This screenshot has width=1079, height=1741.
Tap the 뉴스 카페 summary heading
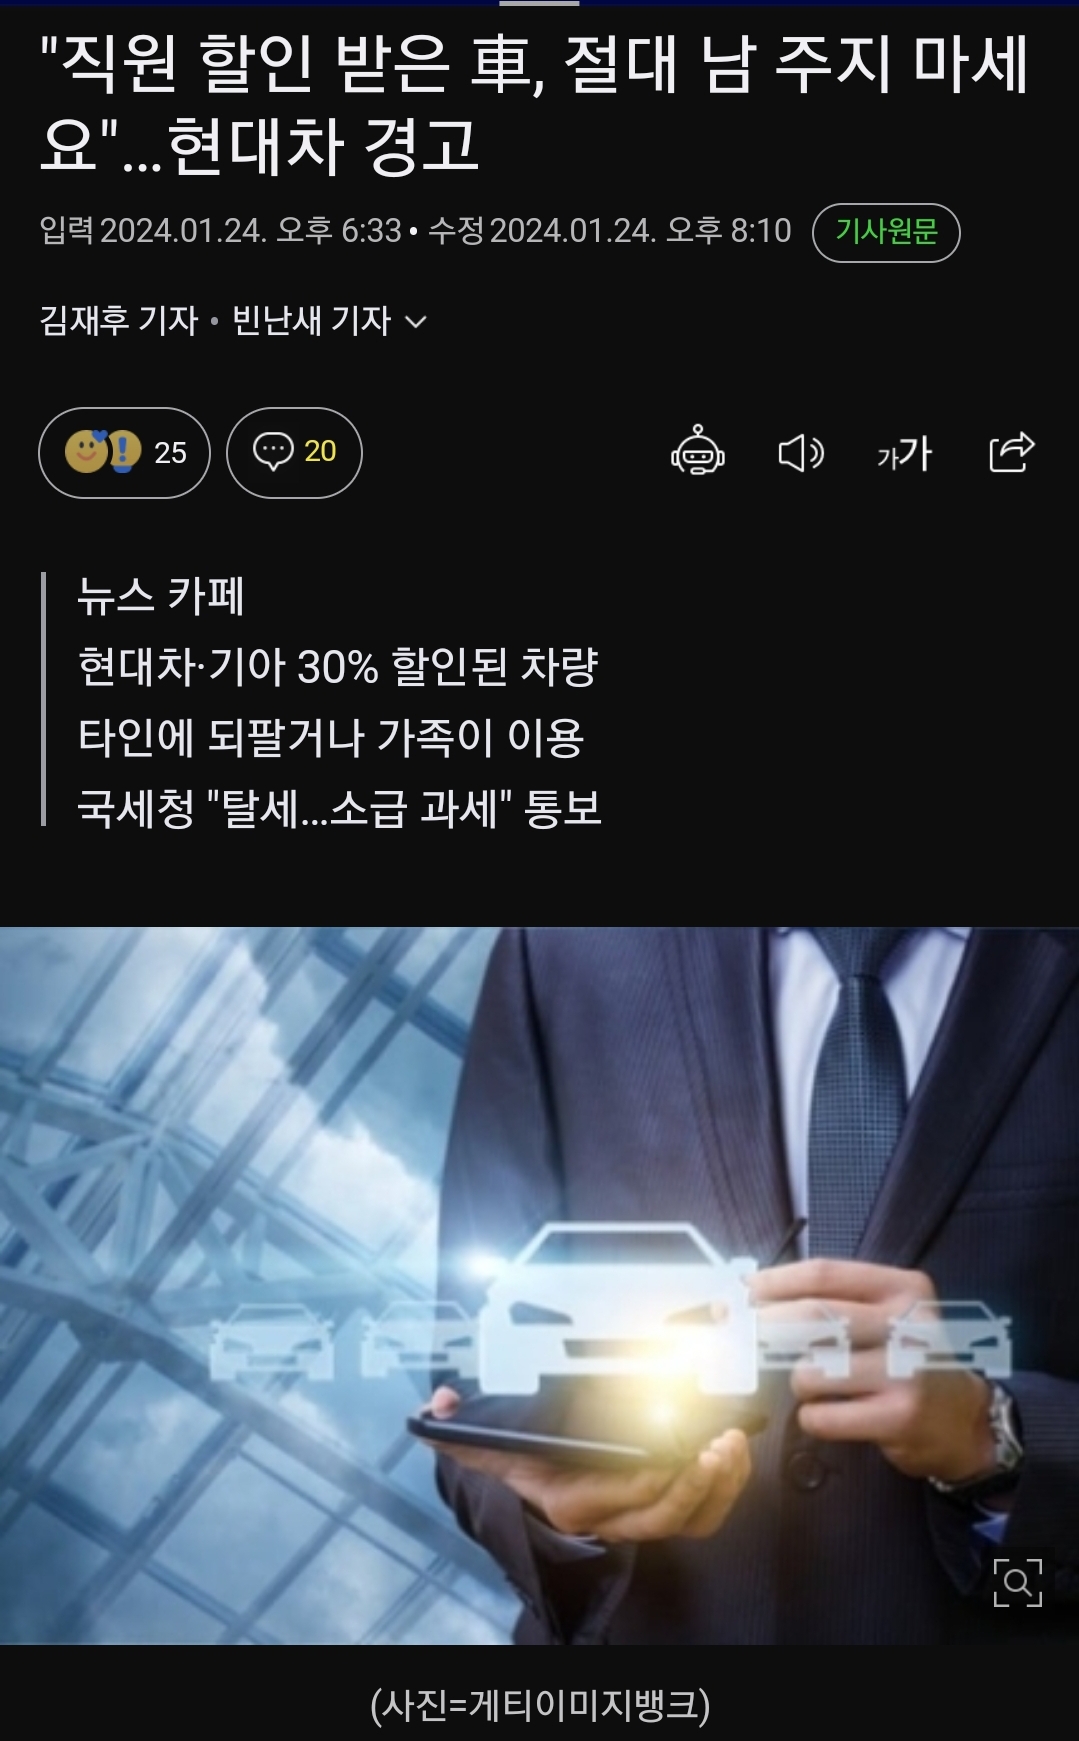click(x=161, y=596)
